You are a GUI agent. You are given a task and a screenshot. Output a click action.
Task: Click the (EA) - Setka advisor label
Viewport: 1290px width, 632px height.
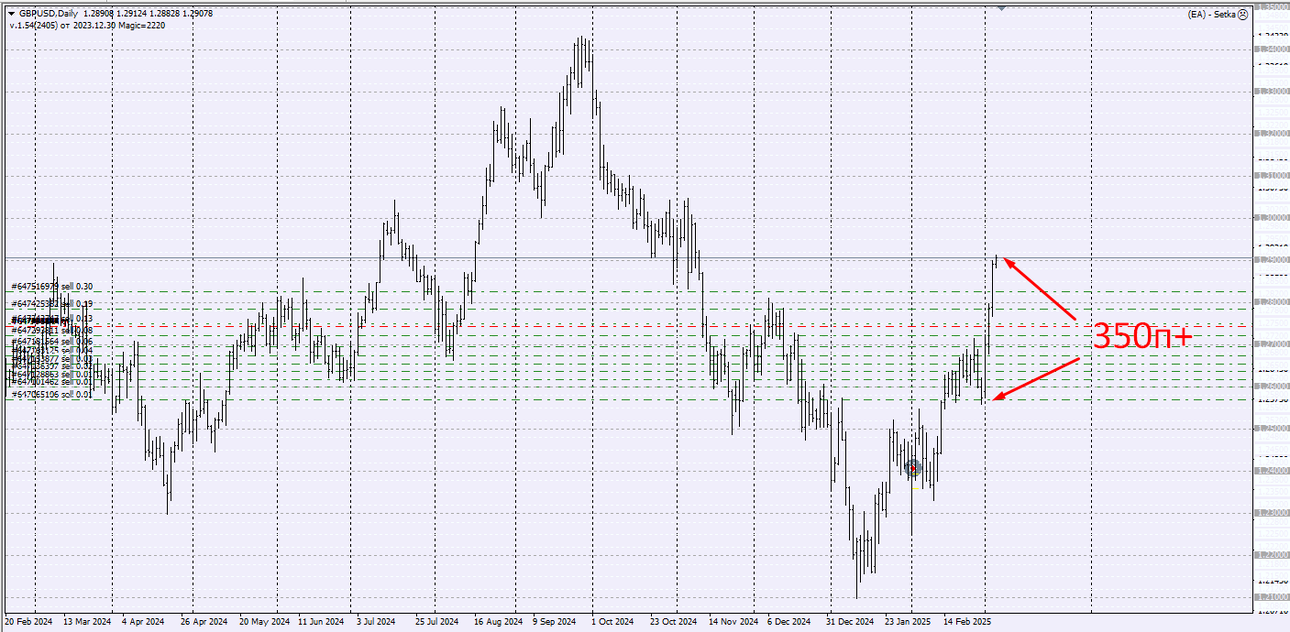tap(1212, 14)
